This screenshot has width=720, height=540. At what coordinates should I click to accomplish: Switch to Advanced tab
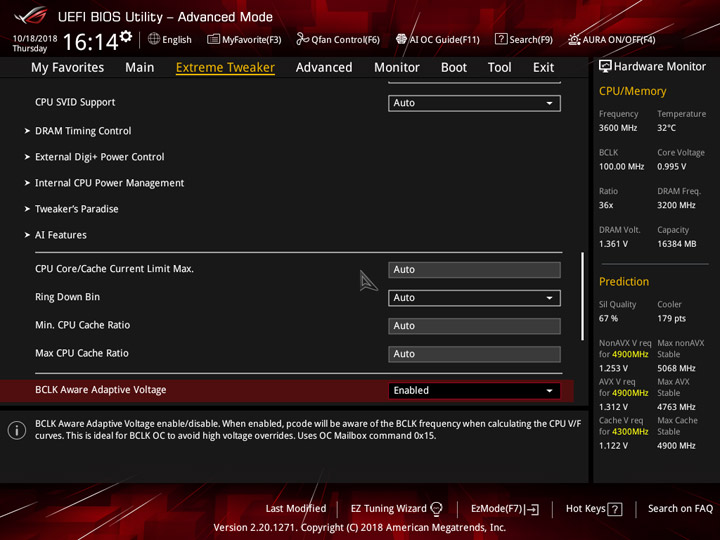point(324,68)
